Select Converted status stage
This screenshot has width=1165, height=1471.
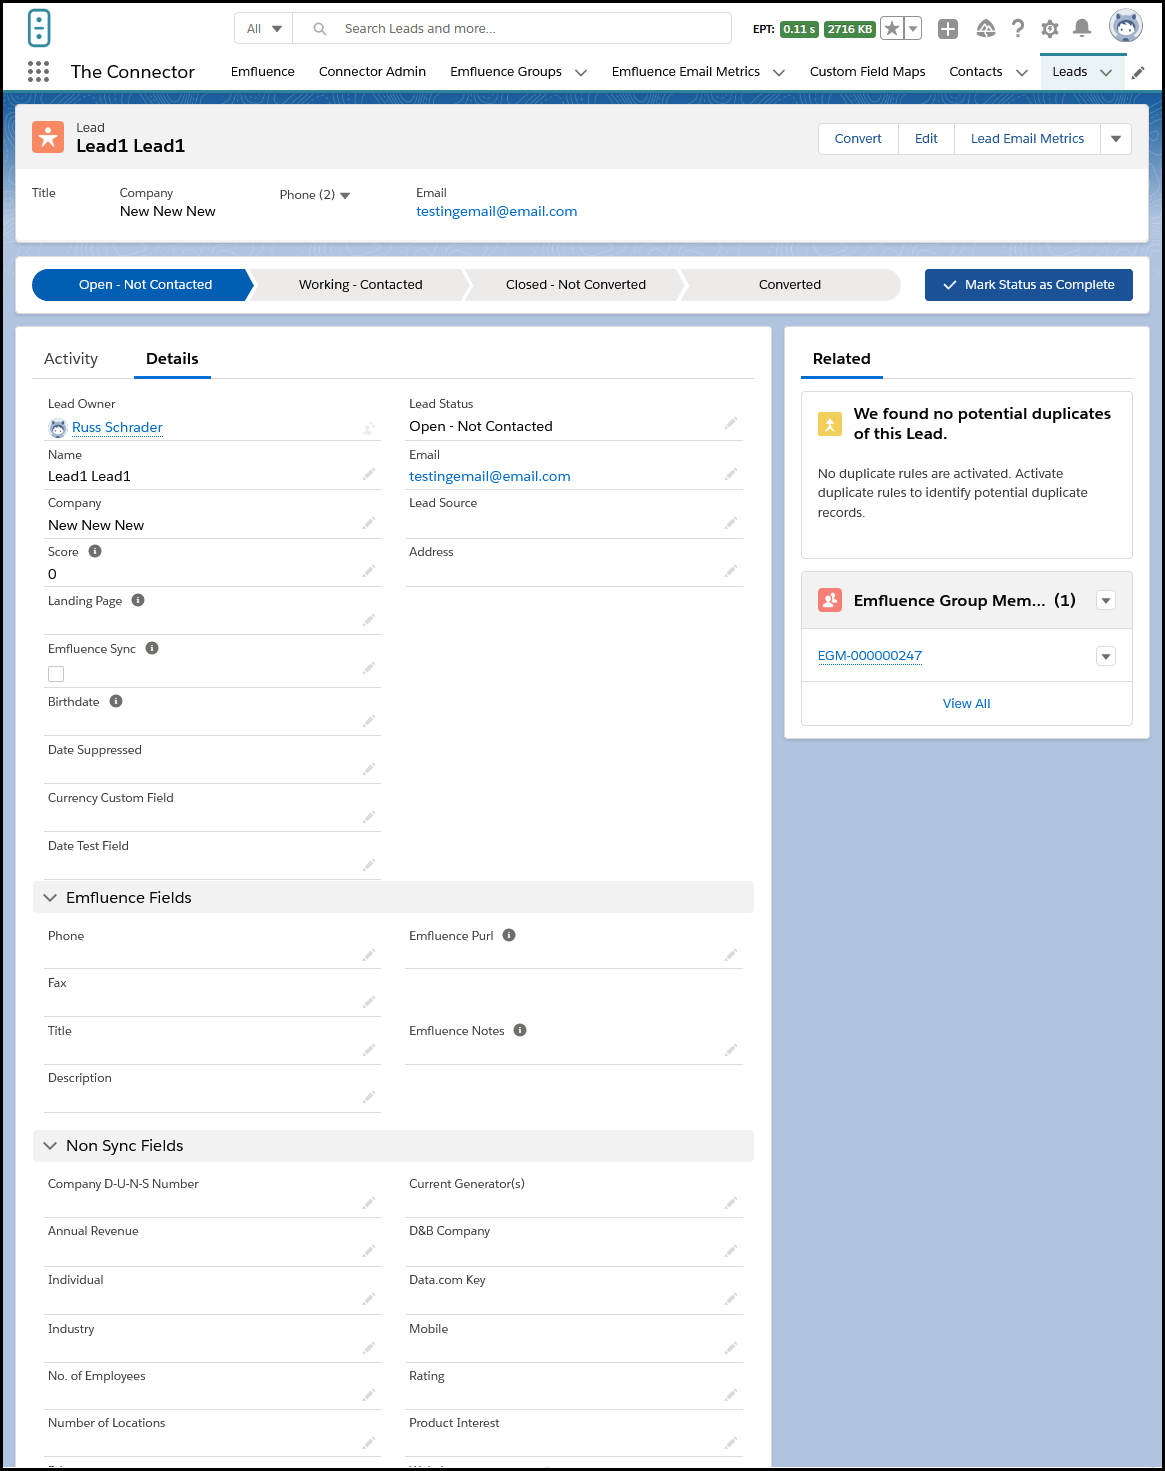(790, 285)
